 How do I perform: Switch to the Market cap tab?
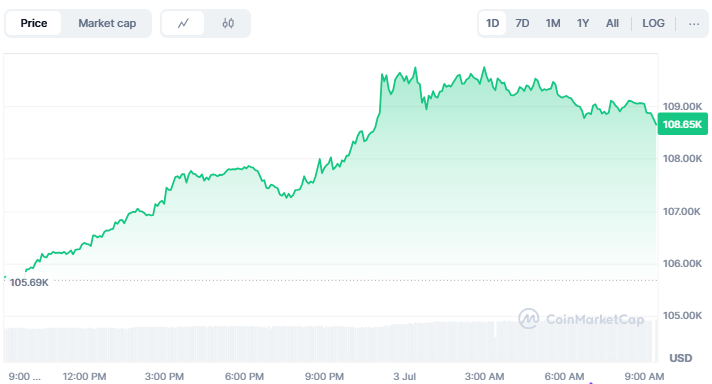click(107, 23)
